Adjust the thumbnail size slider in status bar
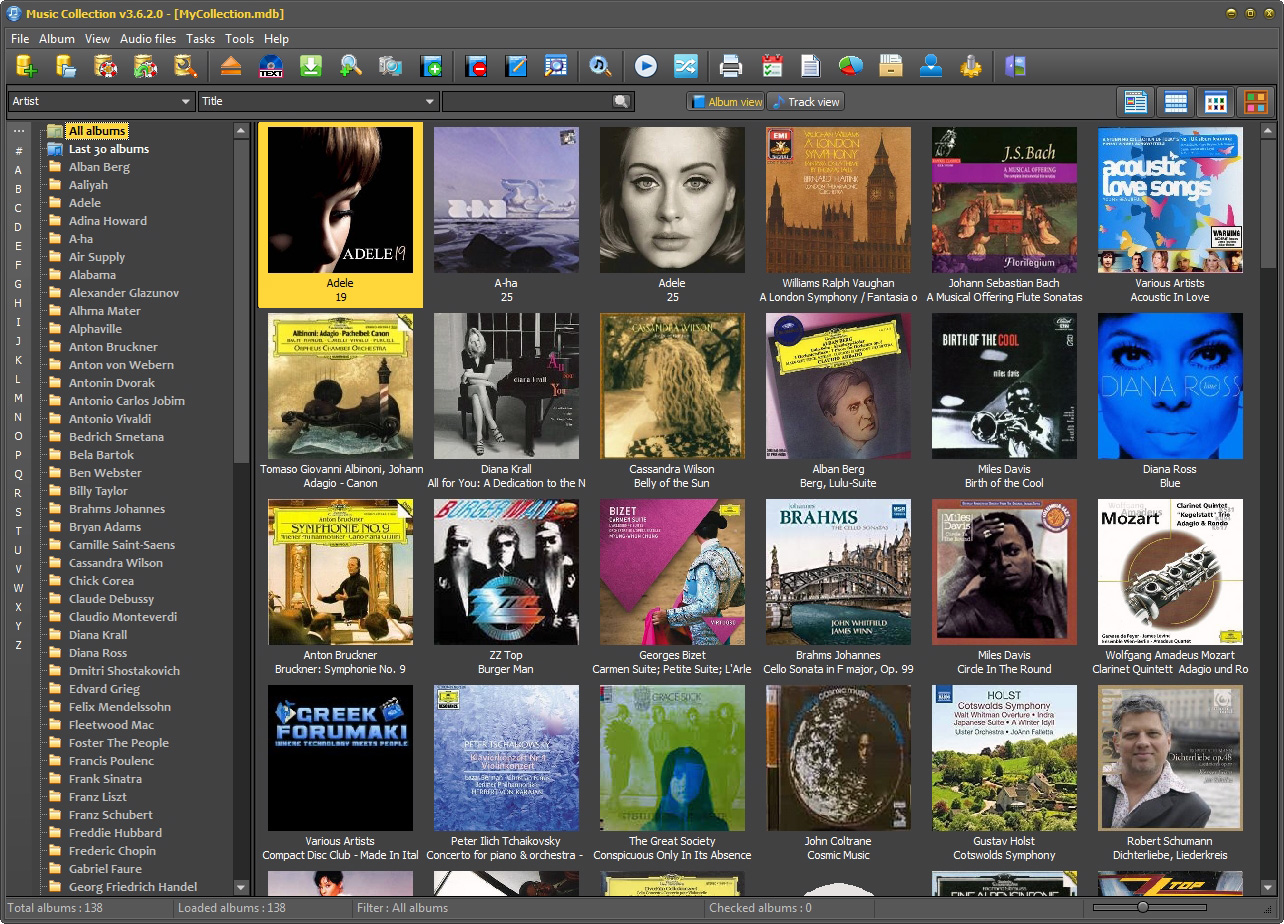 1143,907
